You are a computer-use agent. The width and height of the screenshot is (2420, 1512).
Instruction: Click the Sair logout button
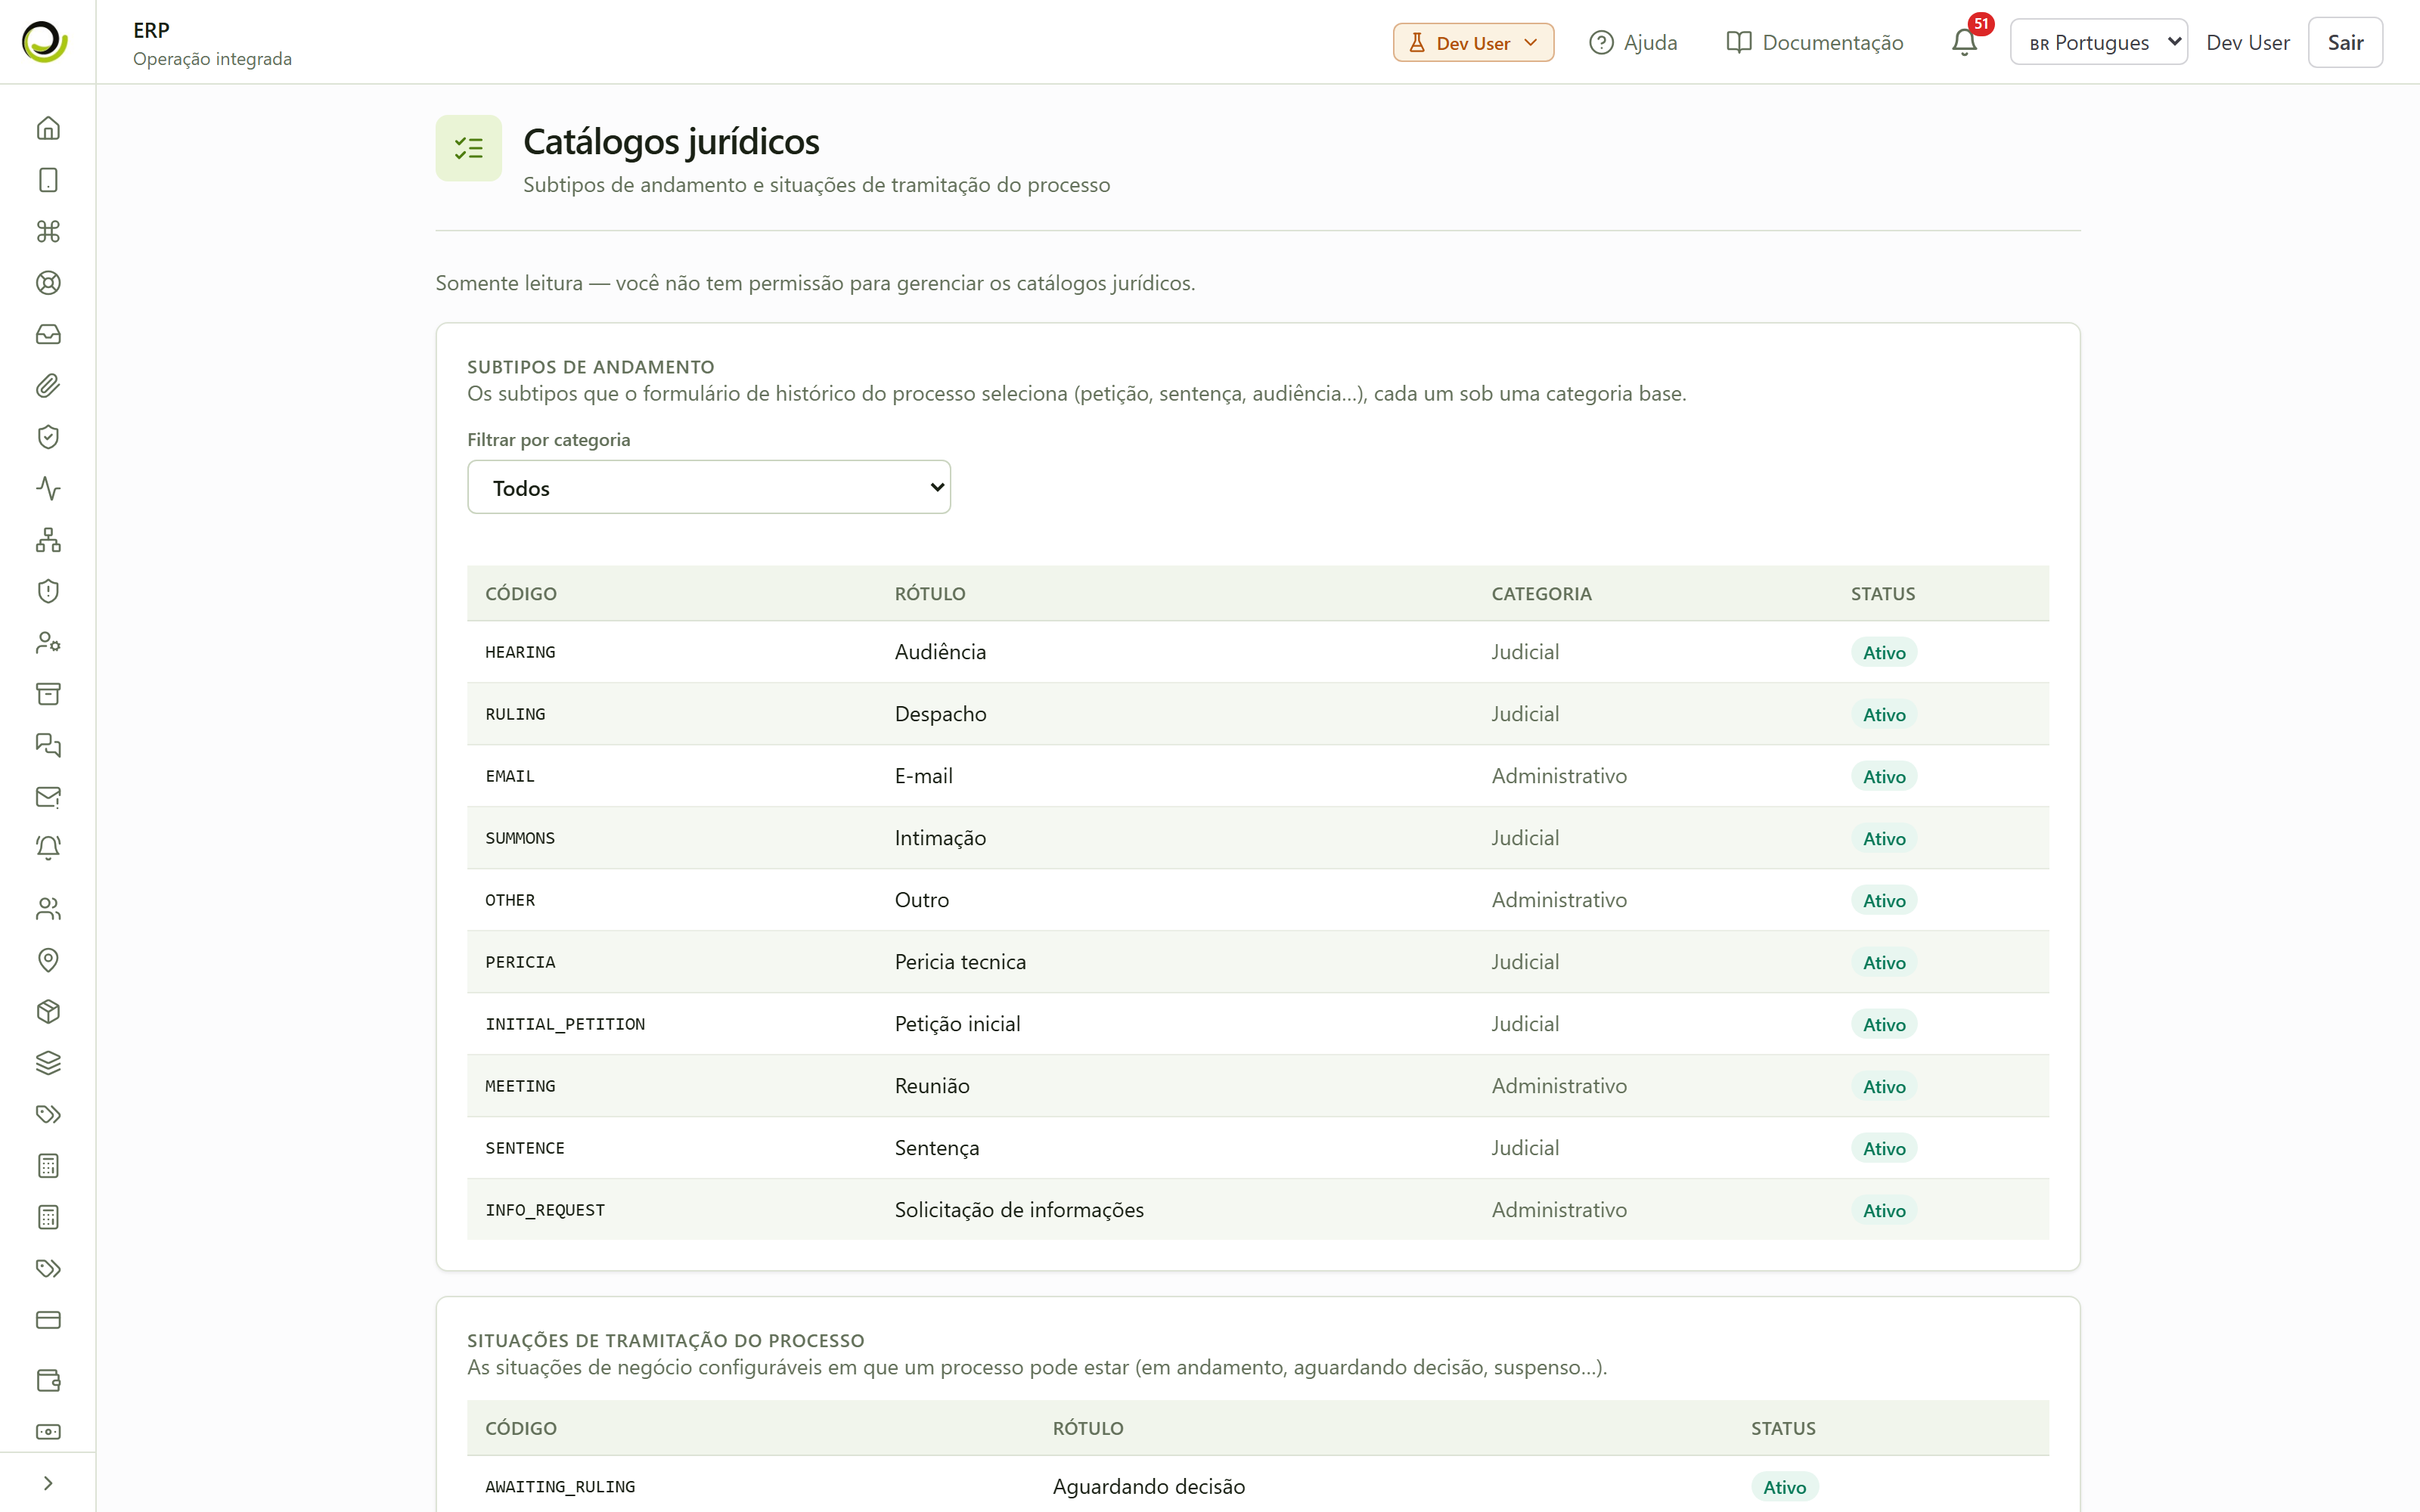coord(2345,42)
